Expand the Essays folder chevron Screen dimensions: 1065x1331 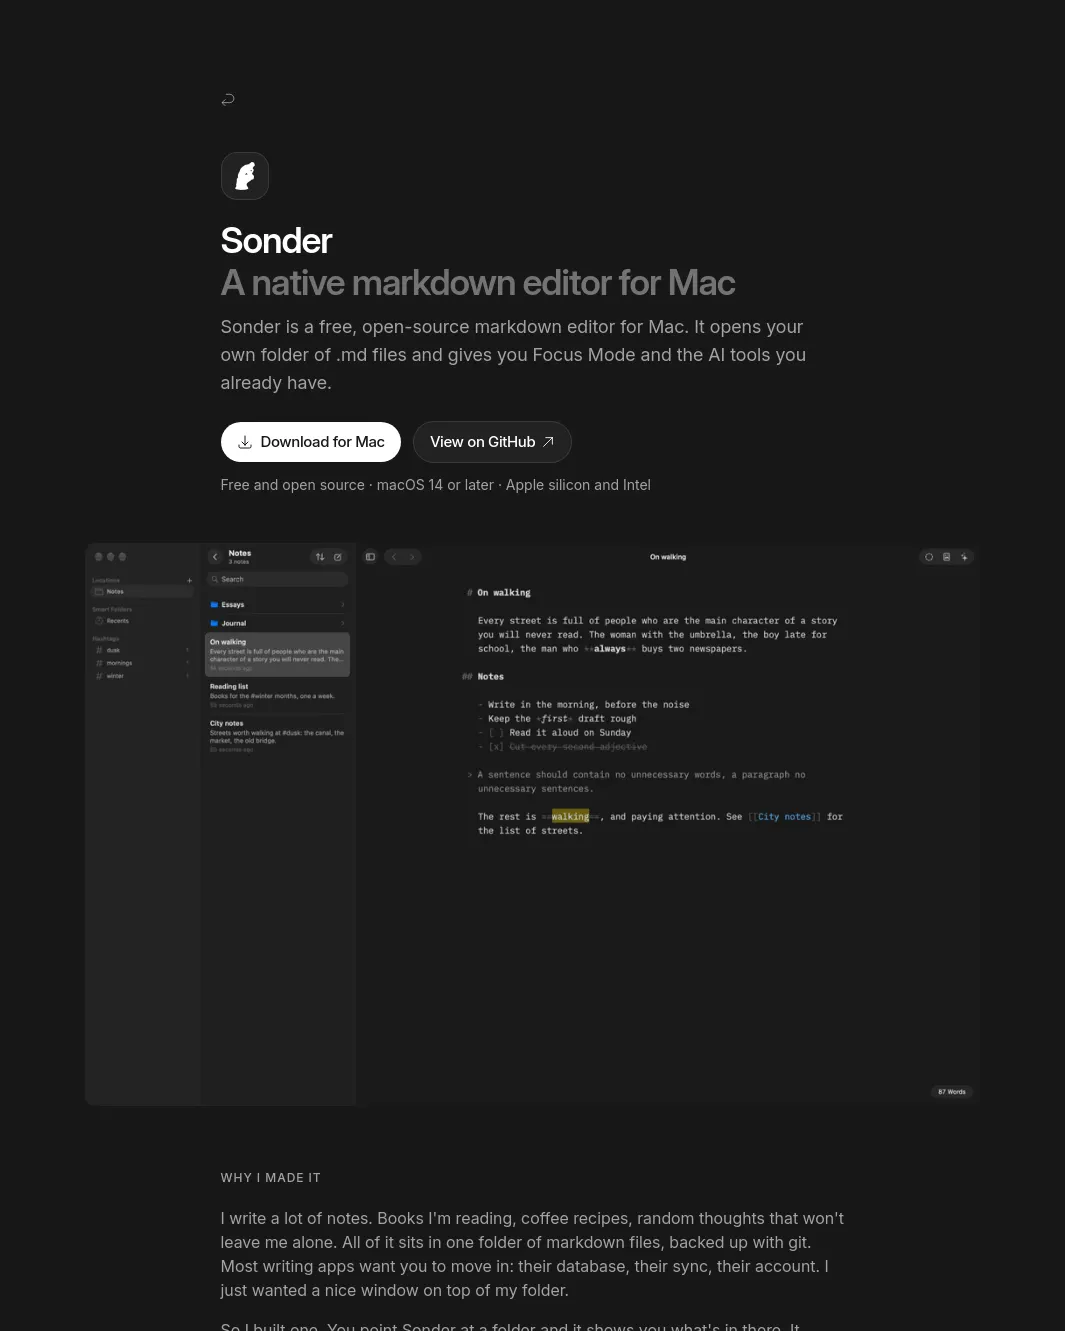tap(343, 605)
